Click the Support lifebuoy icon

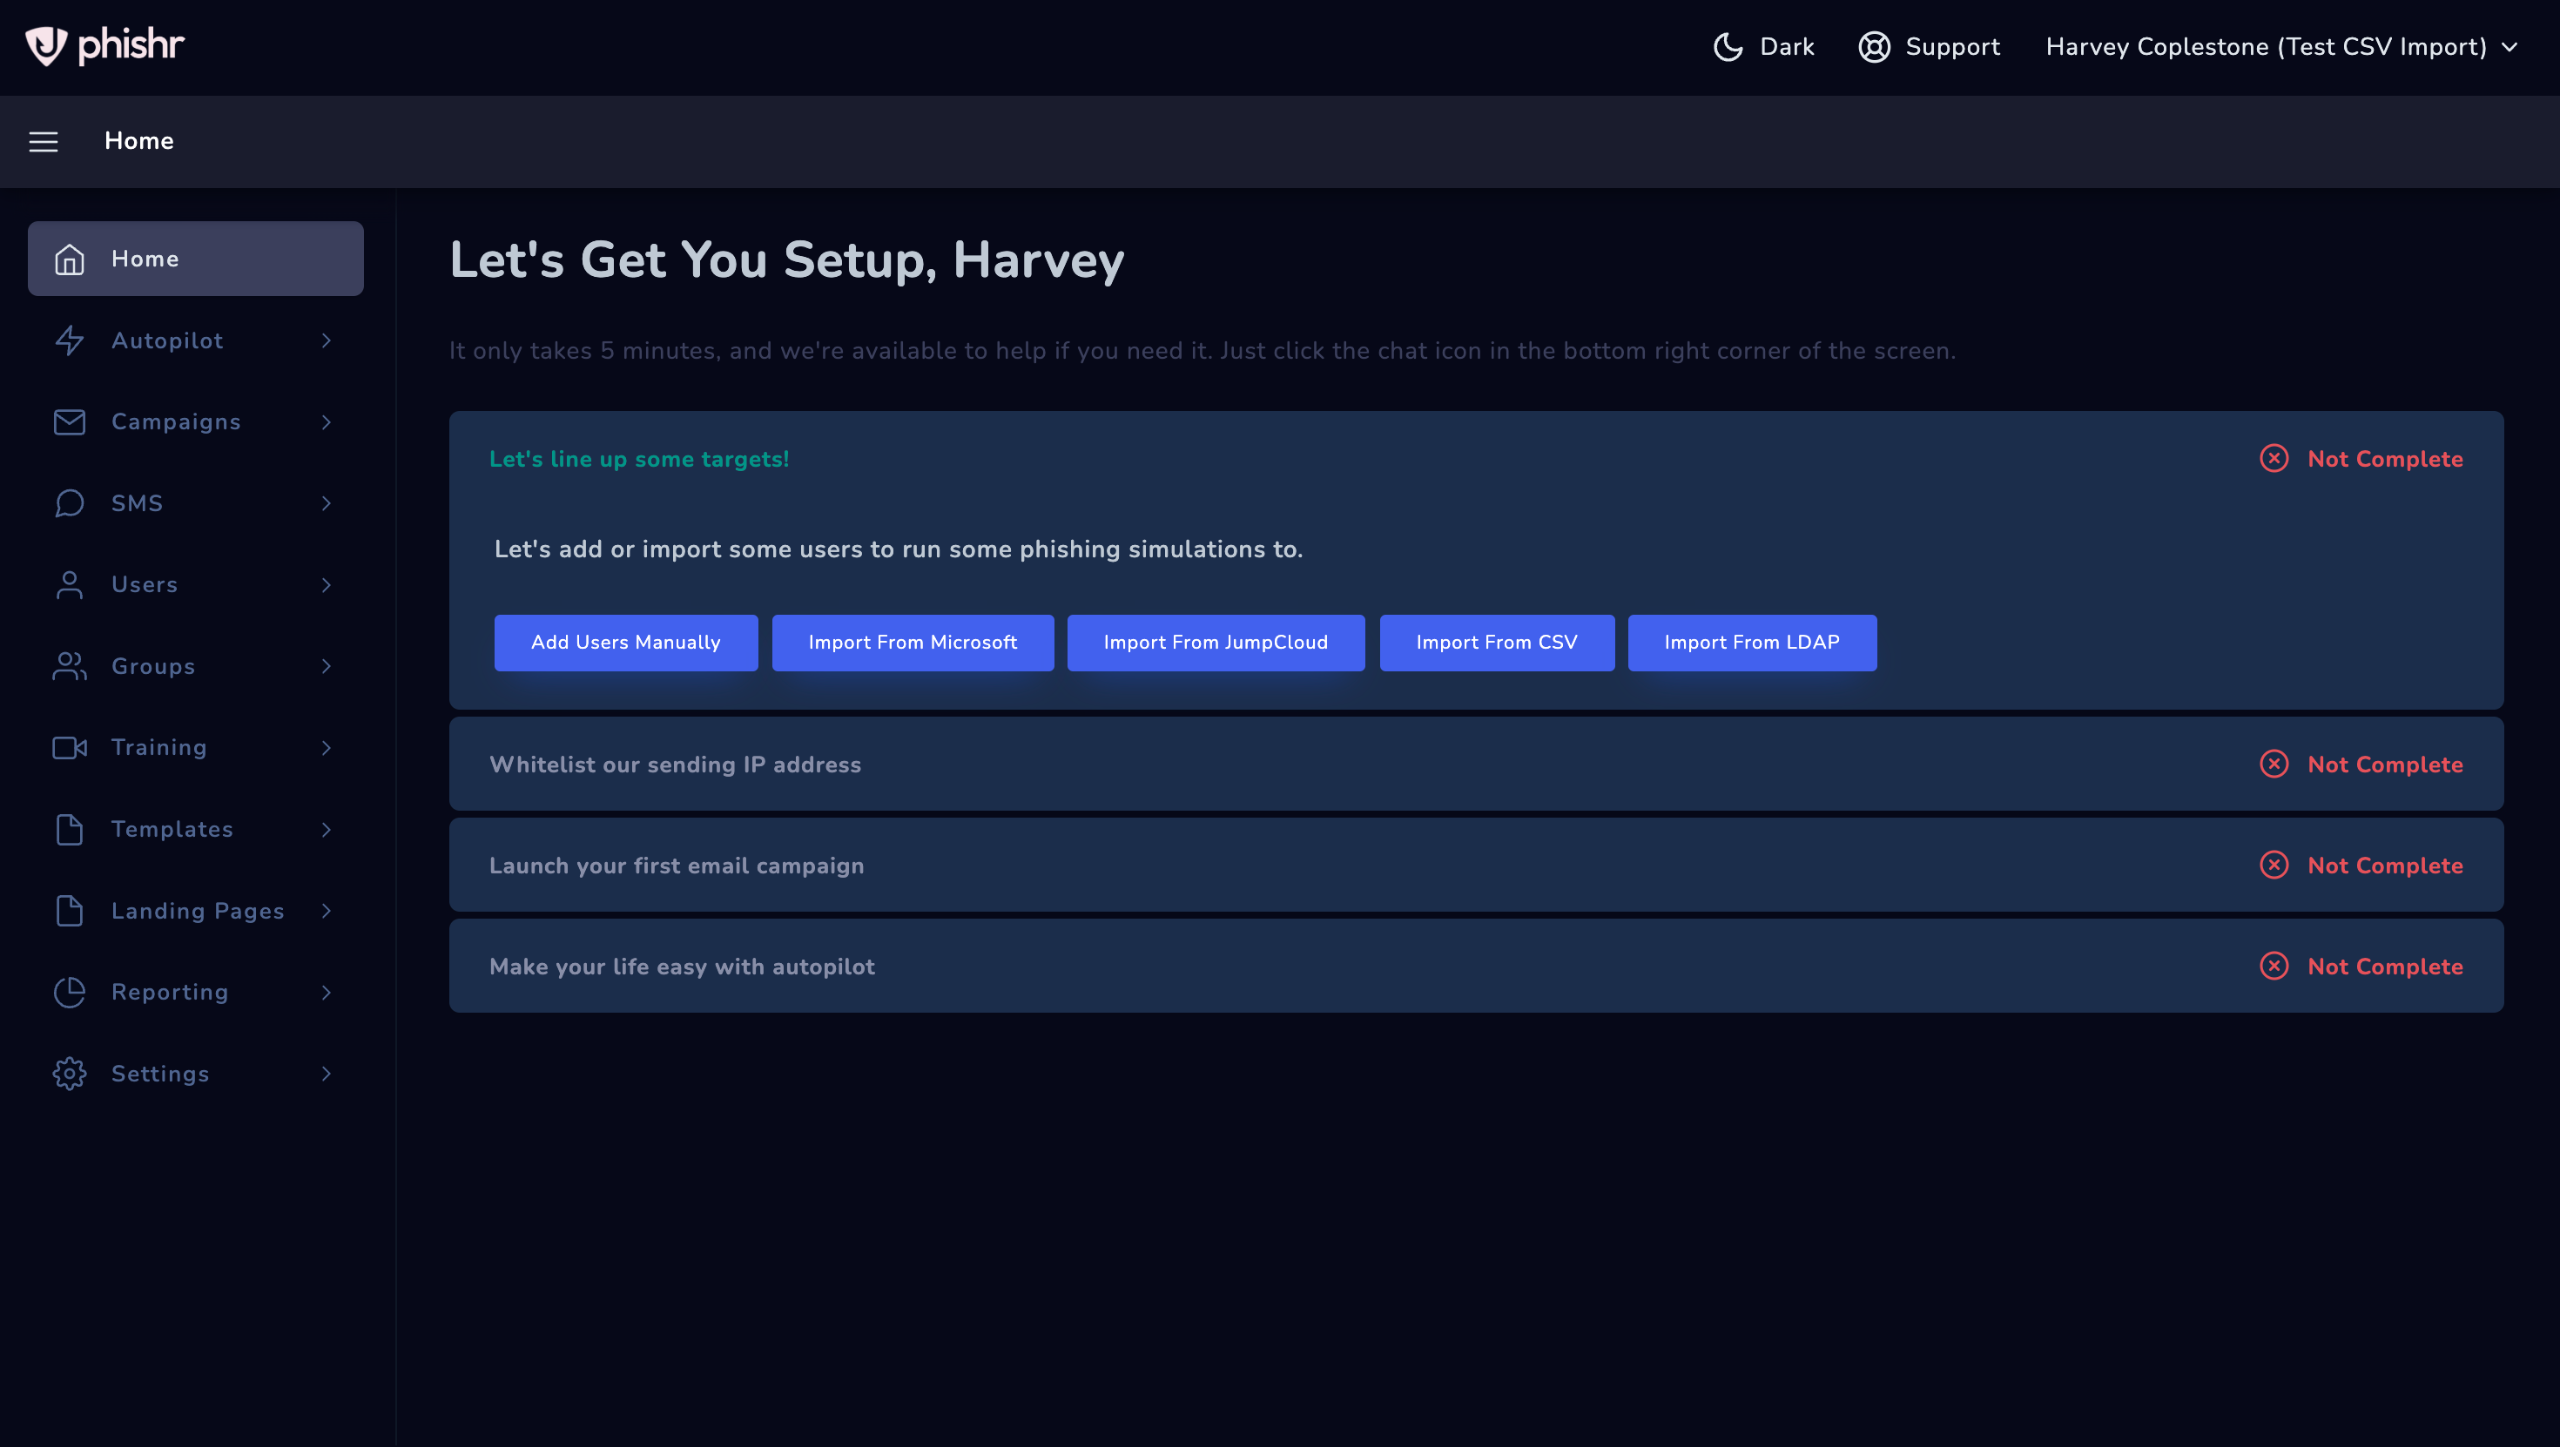[x=1874, y=47]
